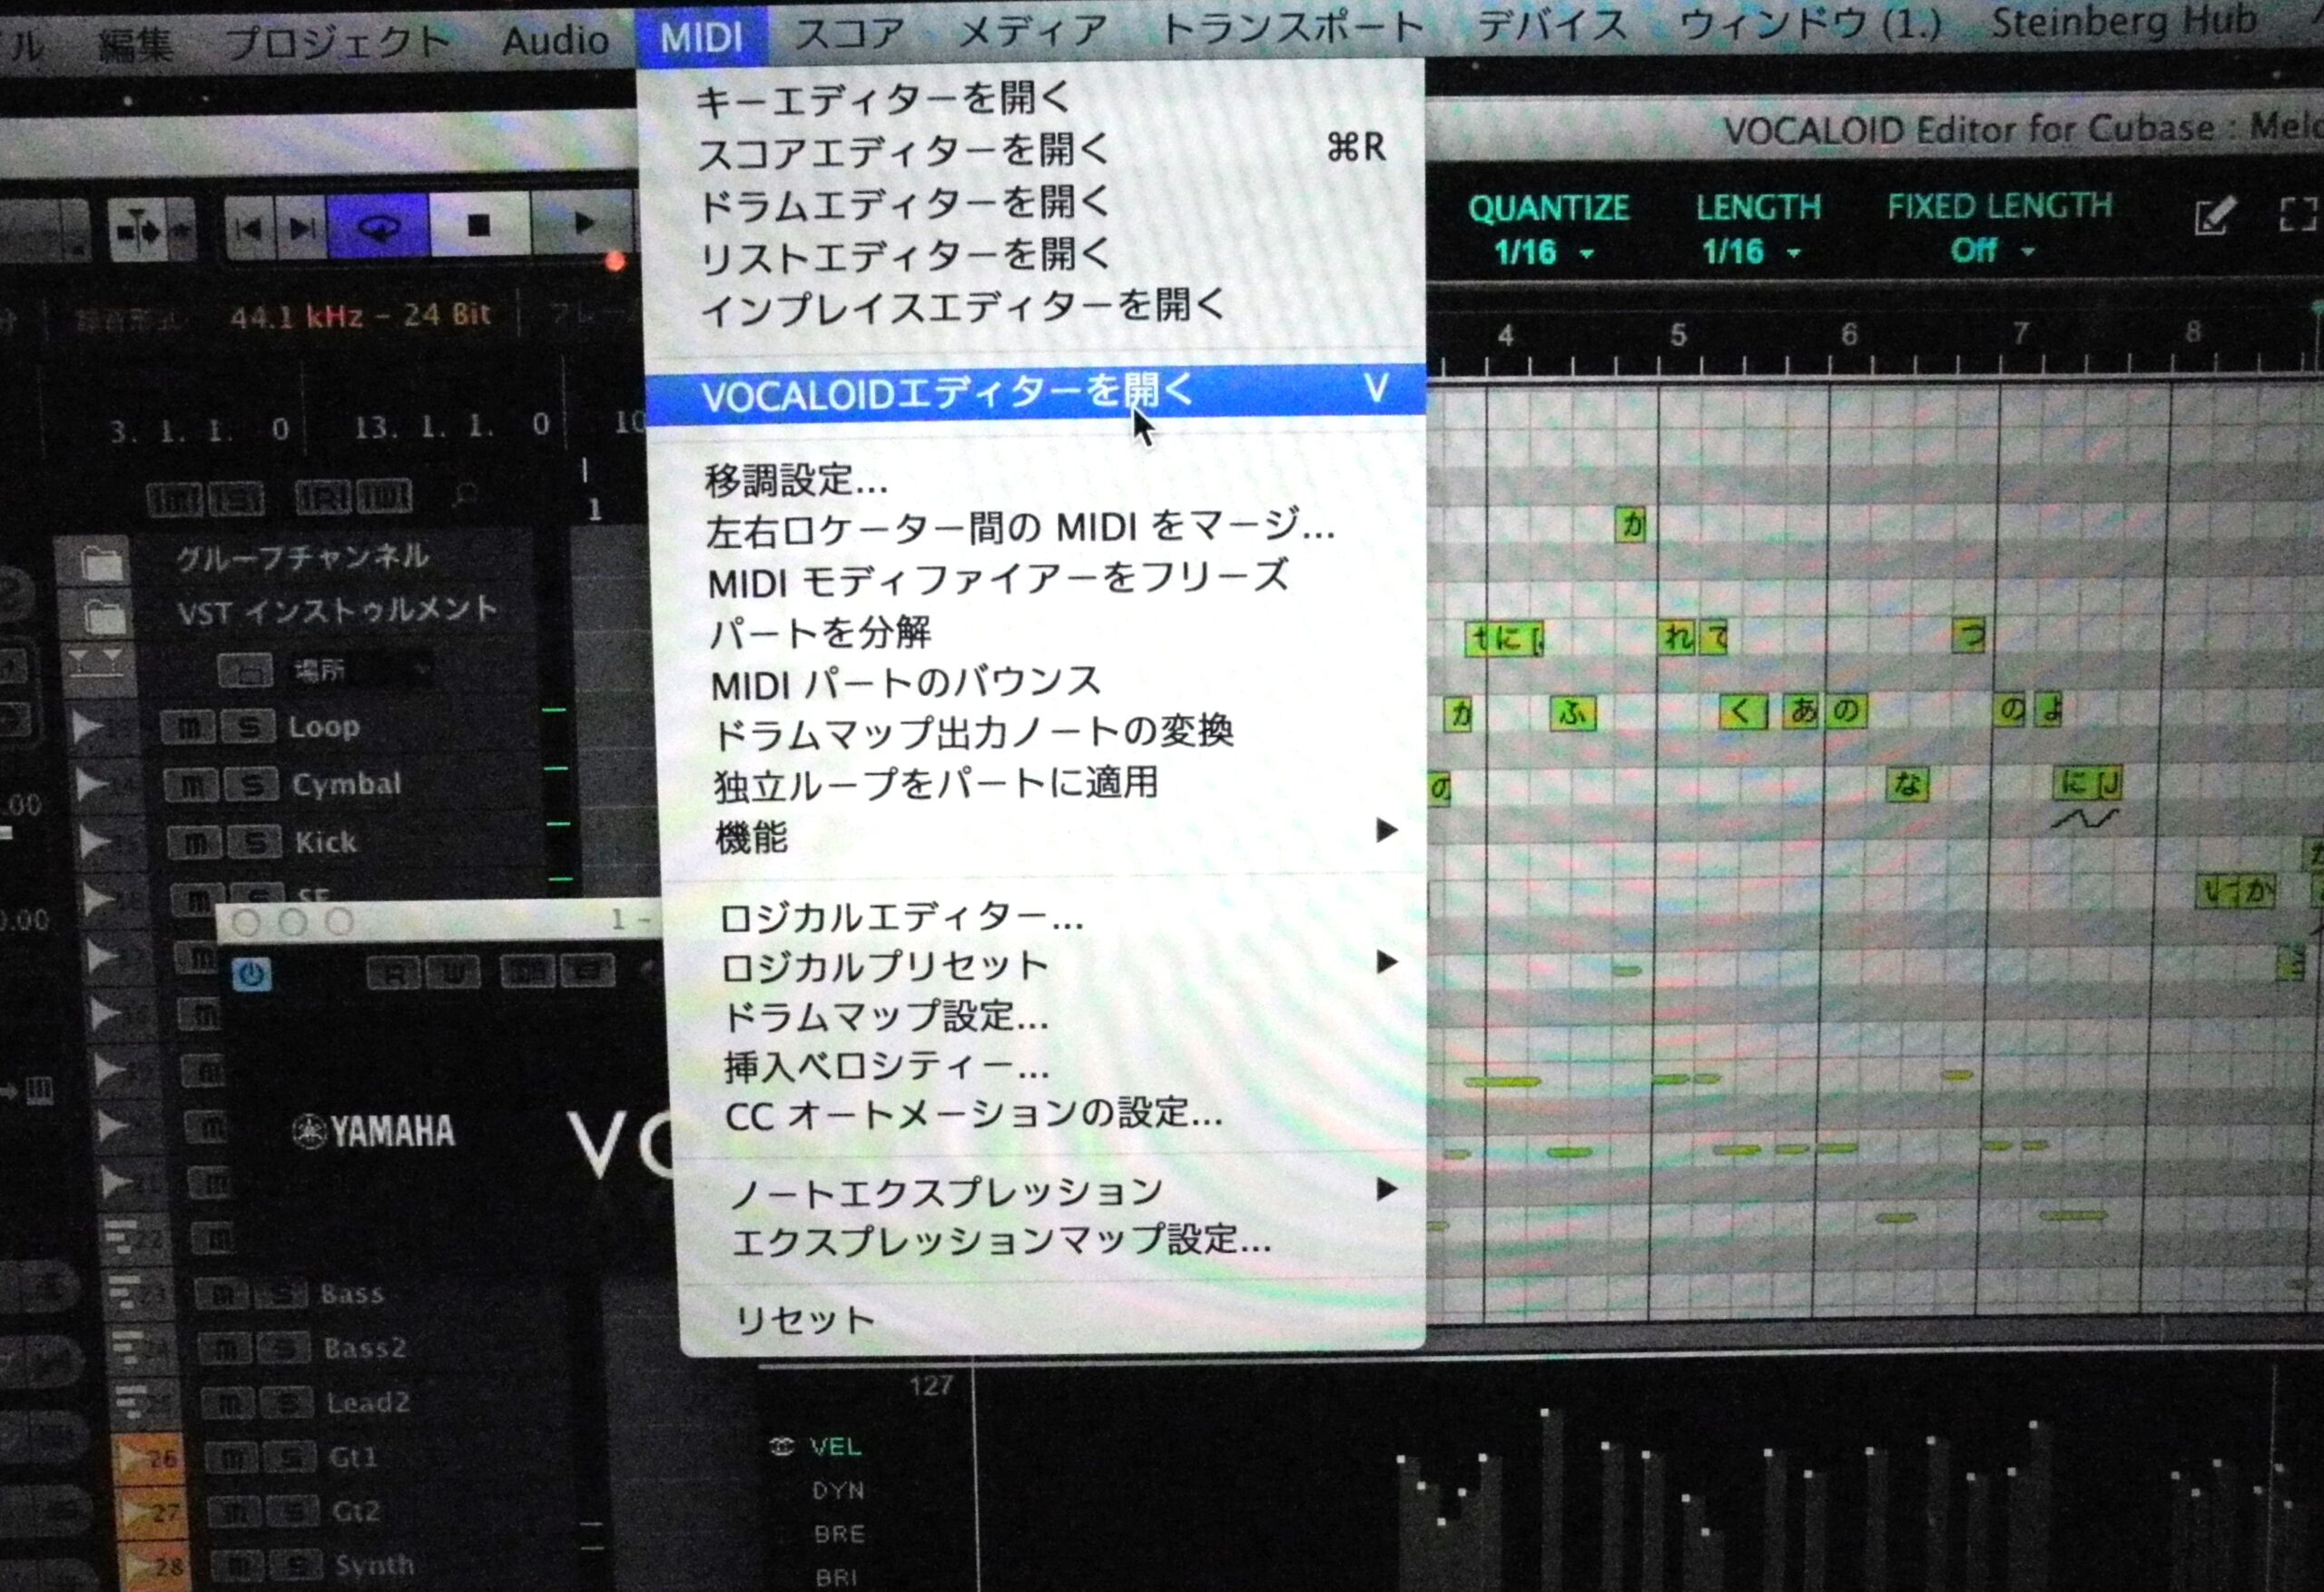Mute the Bass track
The width and height of the screenshot is (2324, 1592).
pos(221,1295)
